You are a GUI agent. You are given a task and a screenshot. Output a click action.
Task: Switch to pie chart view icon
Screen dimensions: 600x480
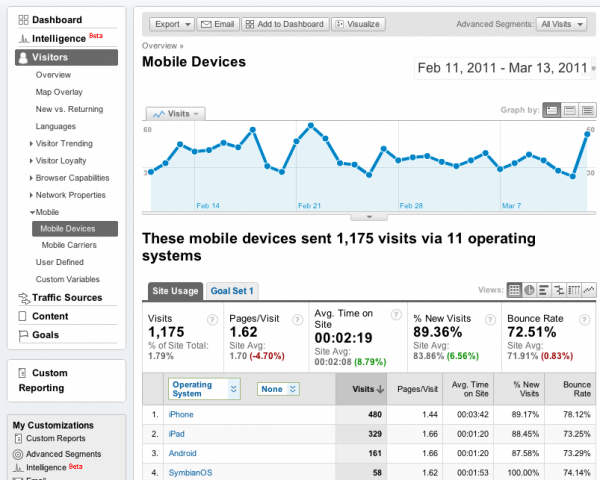pos(529,290)
